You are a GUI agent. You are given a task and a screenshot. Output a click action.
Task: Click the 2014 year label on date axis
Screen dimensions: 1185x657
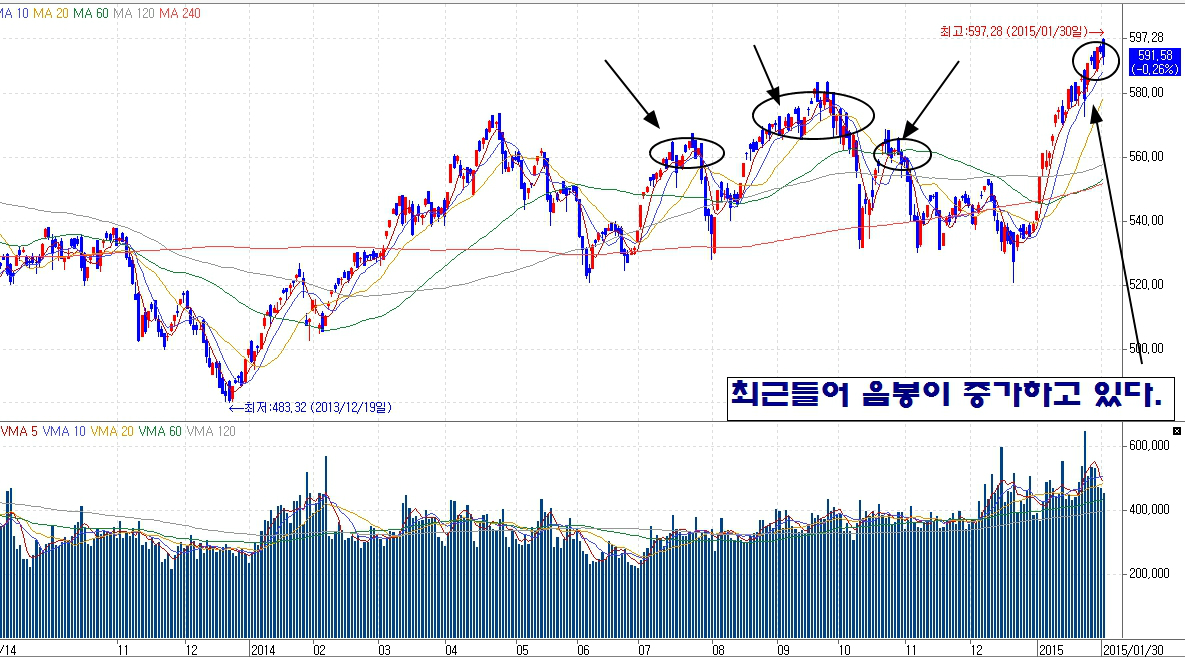point(263,649)
